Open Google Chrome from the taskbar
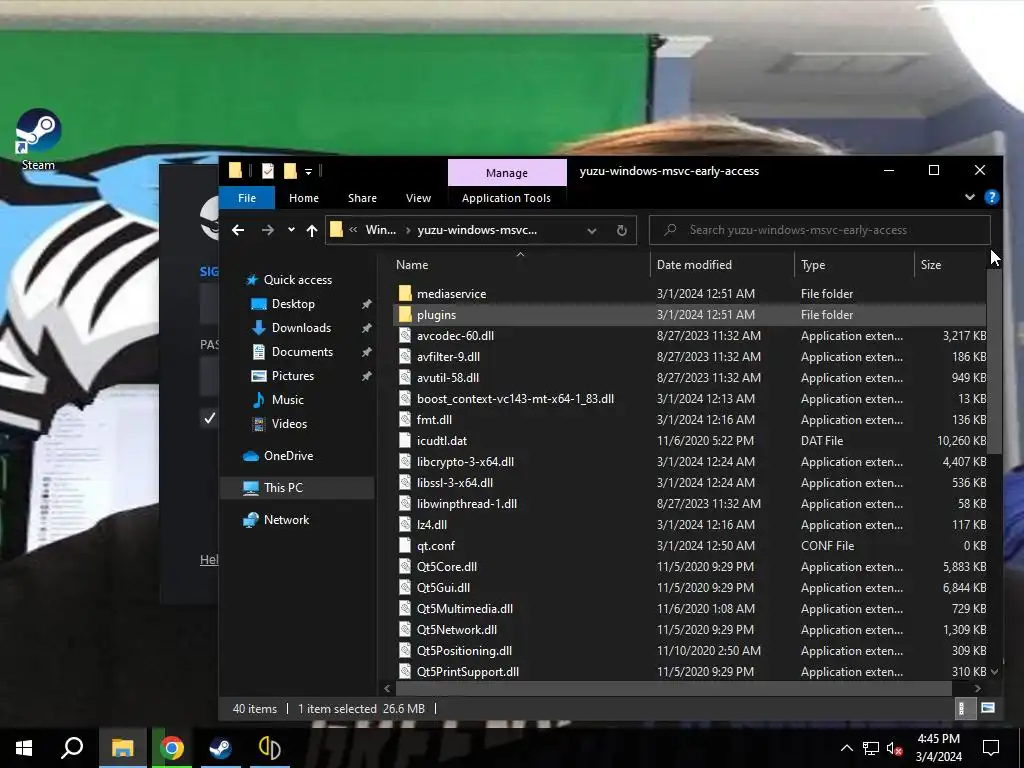 172,748
